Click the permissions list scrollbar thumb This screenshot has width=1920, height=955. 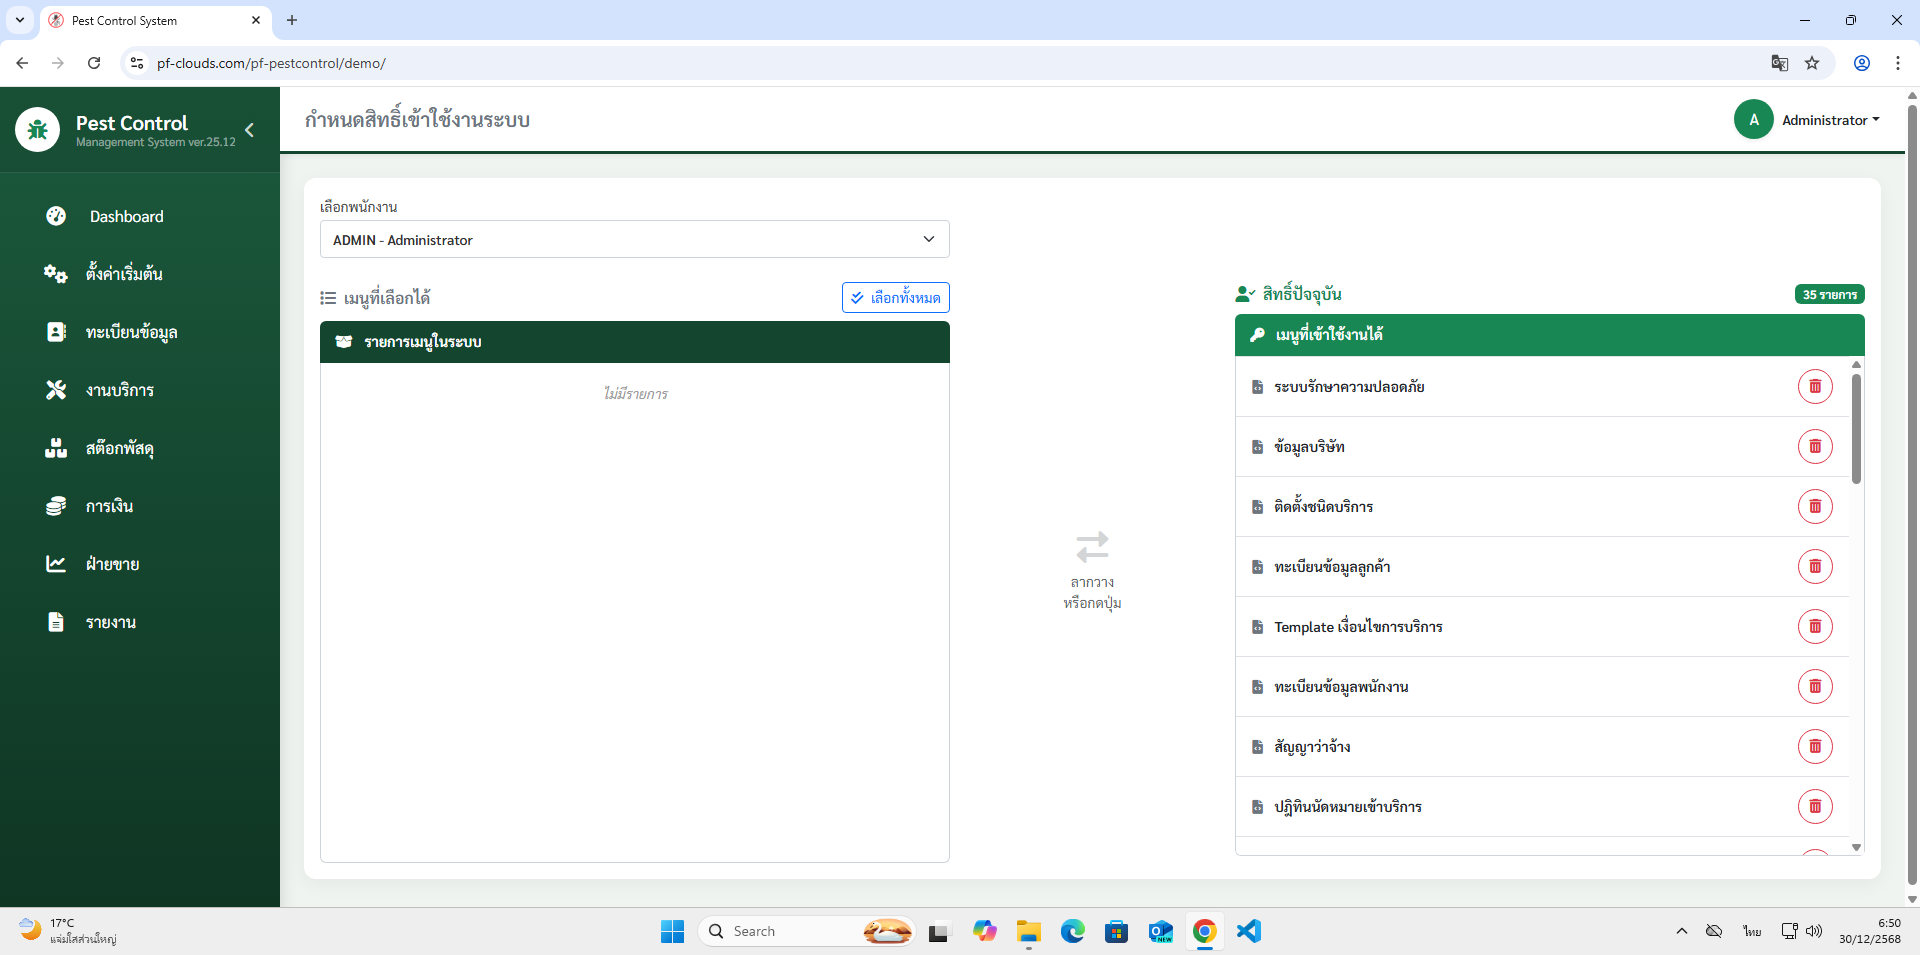(1856, 430)
